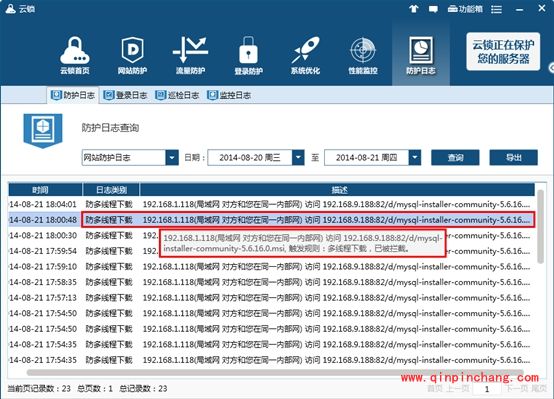The image size is (554, 399).
Task: Open the 云锁首页 home icon
Action: (x=75, y=55)
